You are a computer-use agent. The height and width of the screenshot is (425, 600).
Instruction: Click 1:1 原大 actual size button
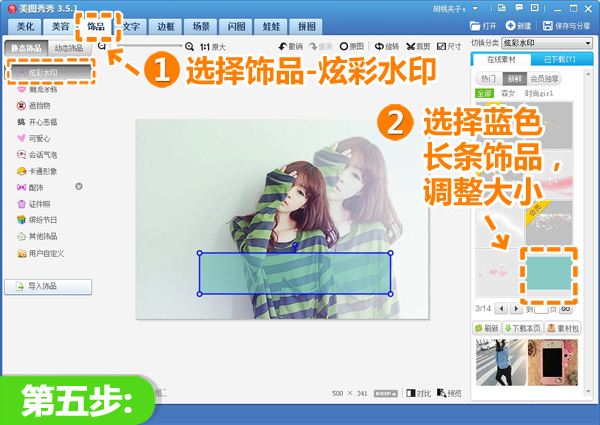tap(213, 47)
